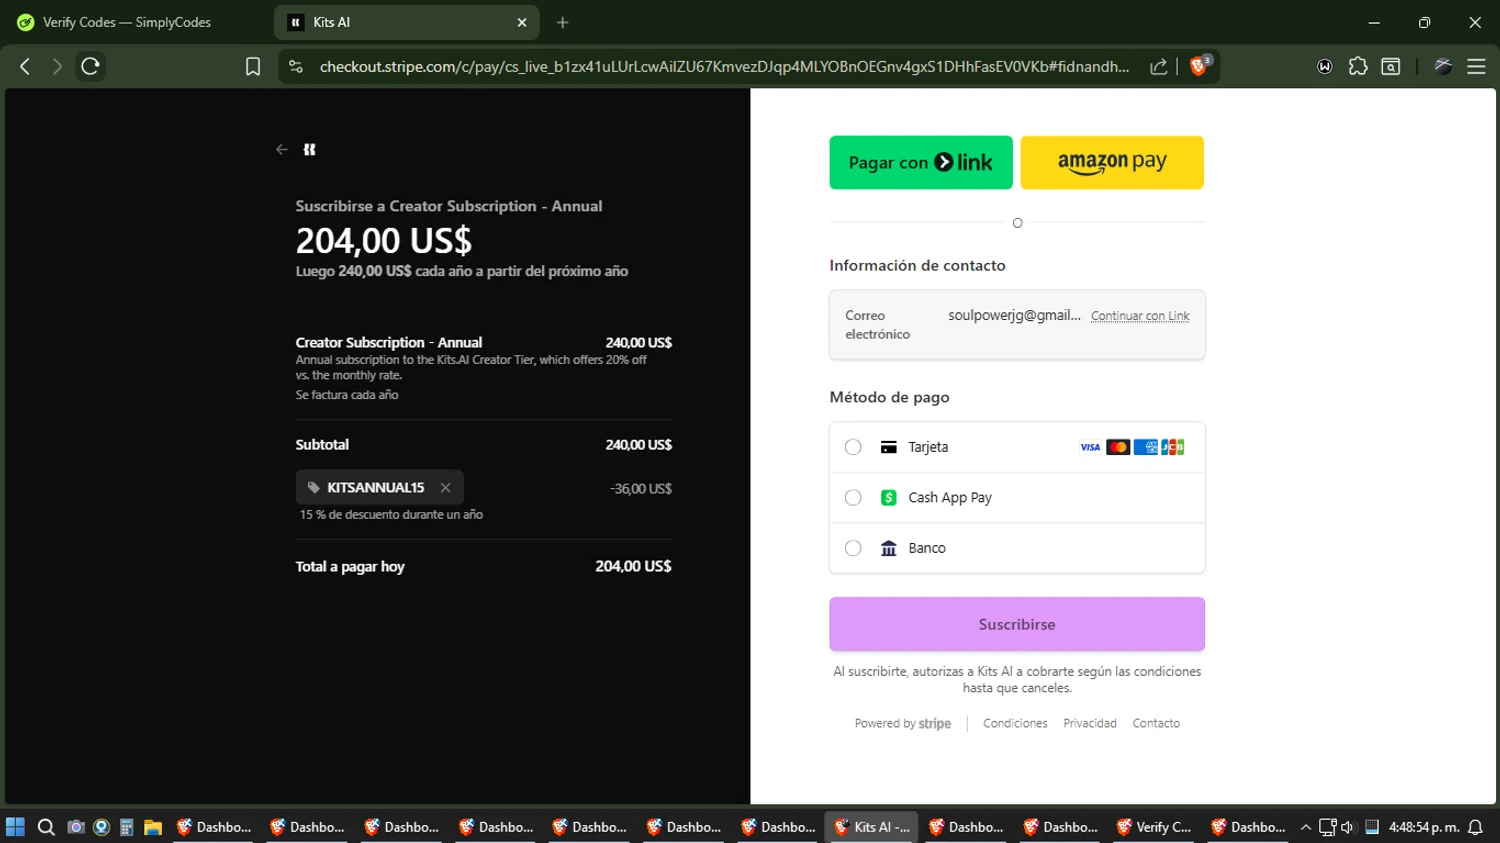The image size is (1500, 843).
Task: Click Continuar con Link
Action: click(x=1140, y=316)
